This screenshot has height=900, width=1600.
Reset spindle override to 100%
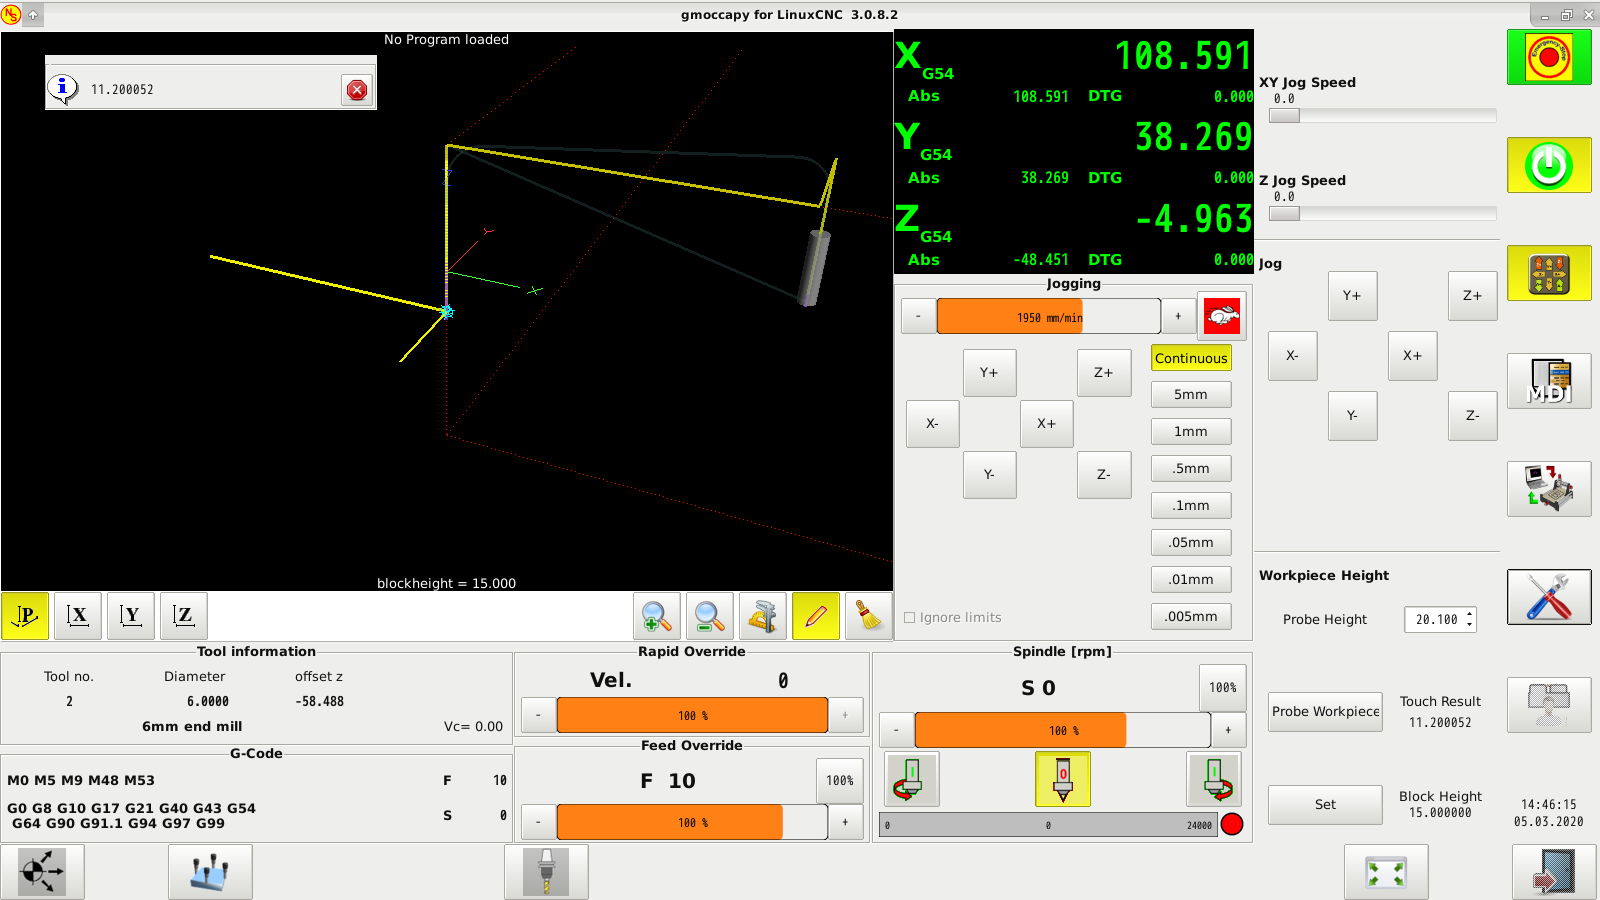(x=1223, y=688)
